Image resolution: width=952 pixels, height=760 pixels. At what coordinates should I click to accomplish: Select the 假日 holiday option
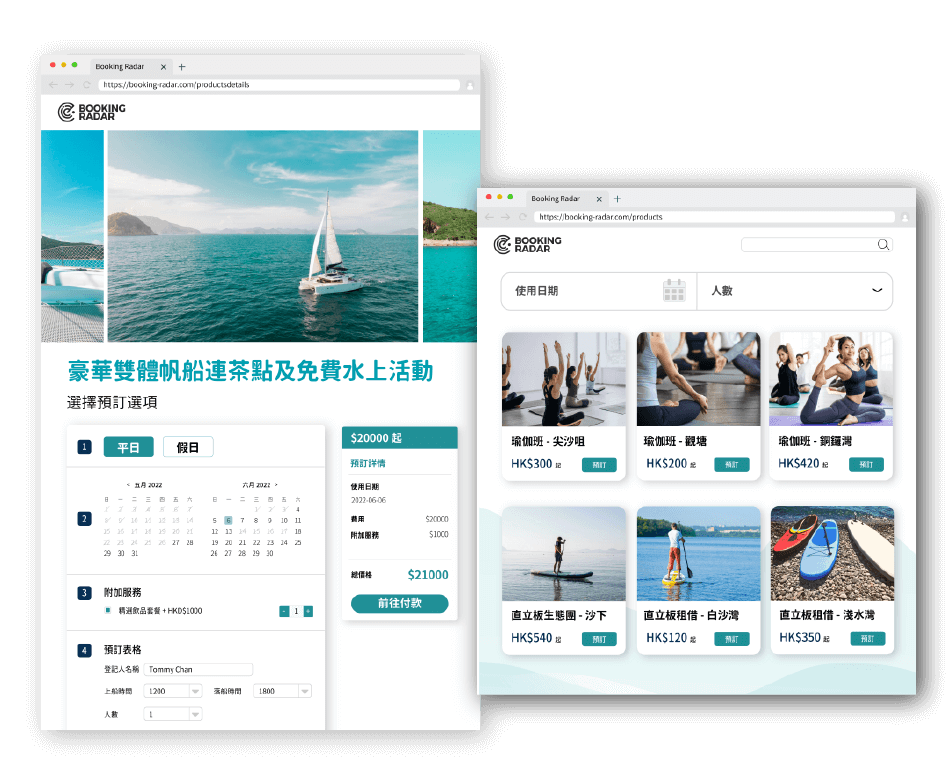pos(189,446)
